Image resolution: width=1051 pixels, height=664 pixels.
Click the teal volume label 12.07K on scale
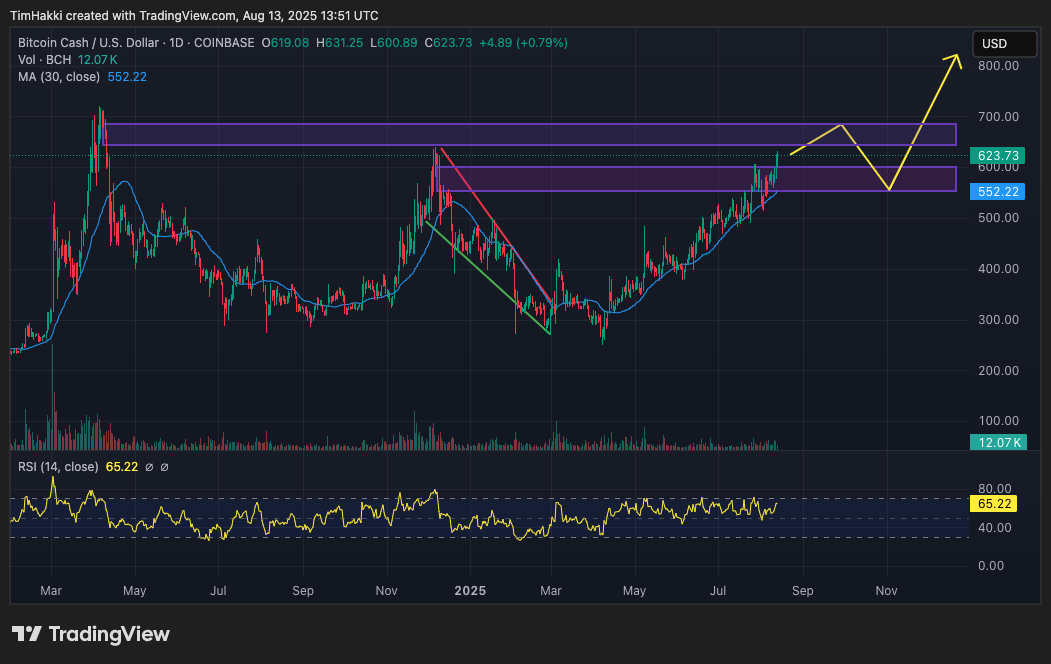click(x=998, y=441)
